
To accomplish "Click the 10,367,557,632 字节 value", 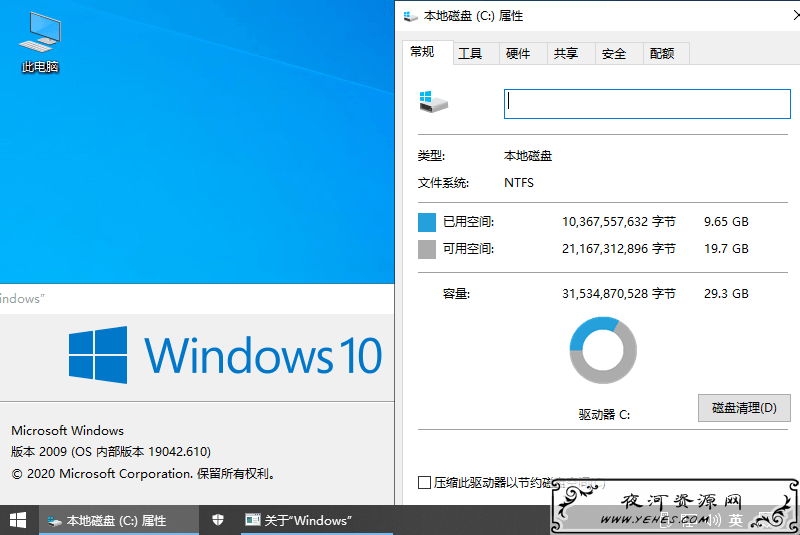I will [x=619, y=222].
